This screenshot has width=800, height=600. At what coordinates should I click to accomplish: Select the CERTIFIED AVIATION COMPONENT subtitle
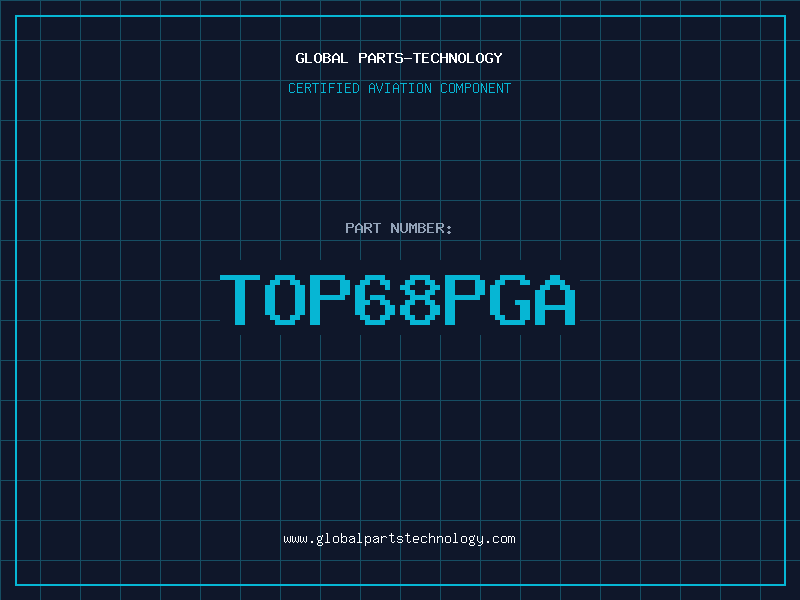coord(399,88)
